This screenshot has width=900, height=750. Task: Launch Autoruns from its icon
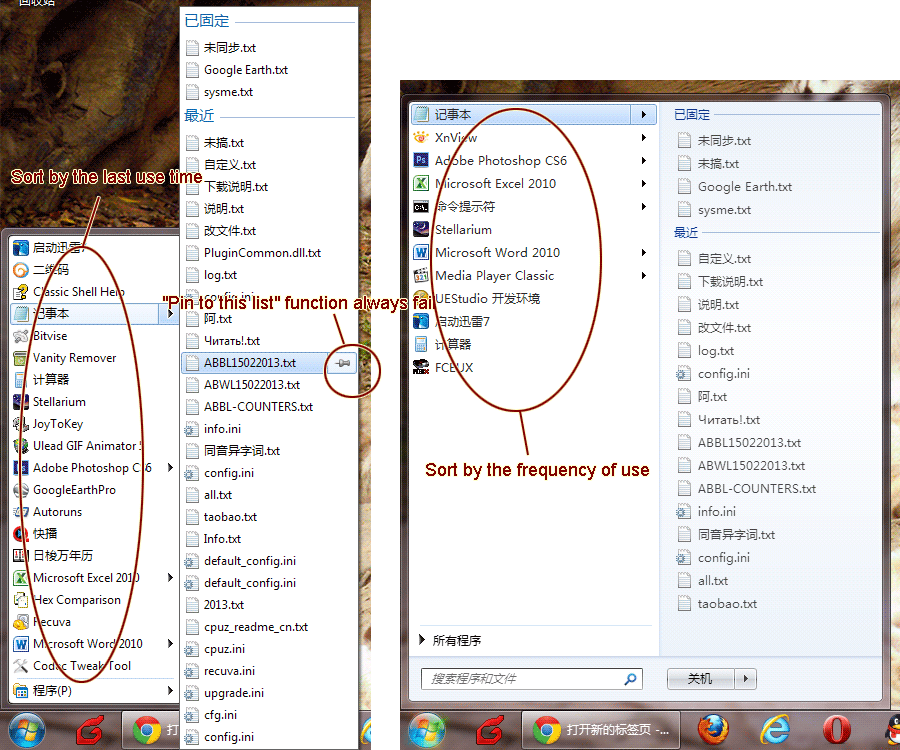(21, 512)
